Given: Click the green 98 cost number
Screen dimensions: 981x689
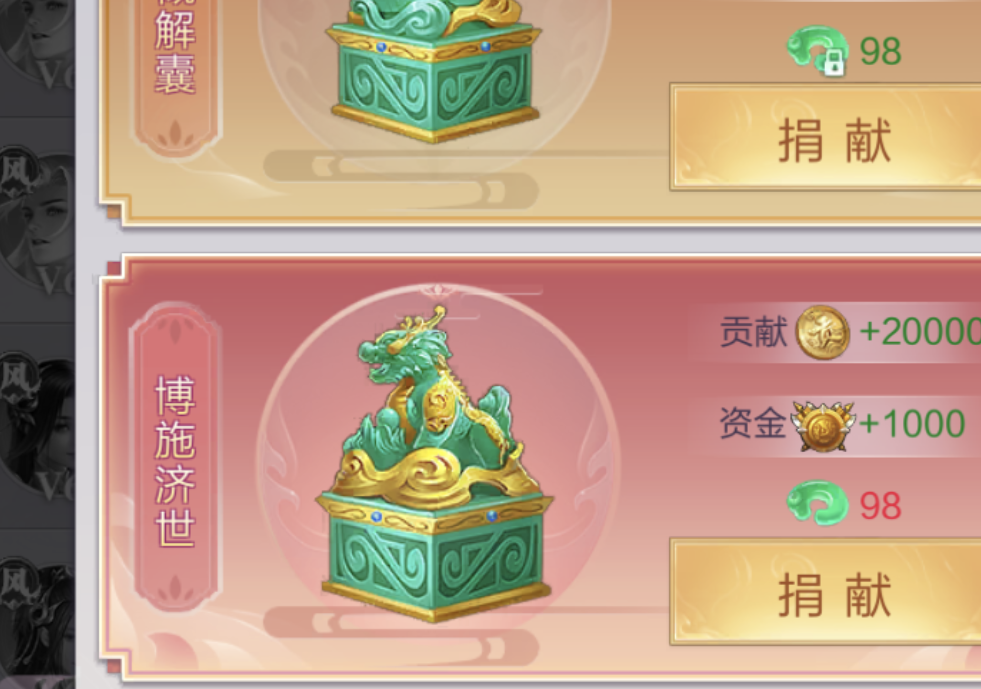Looking at the screenshot, I should tap(880, 51).
